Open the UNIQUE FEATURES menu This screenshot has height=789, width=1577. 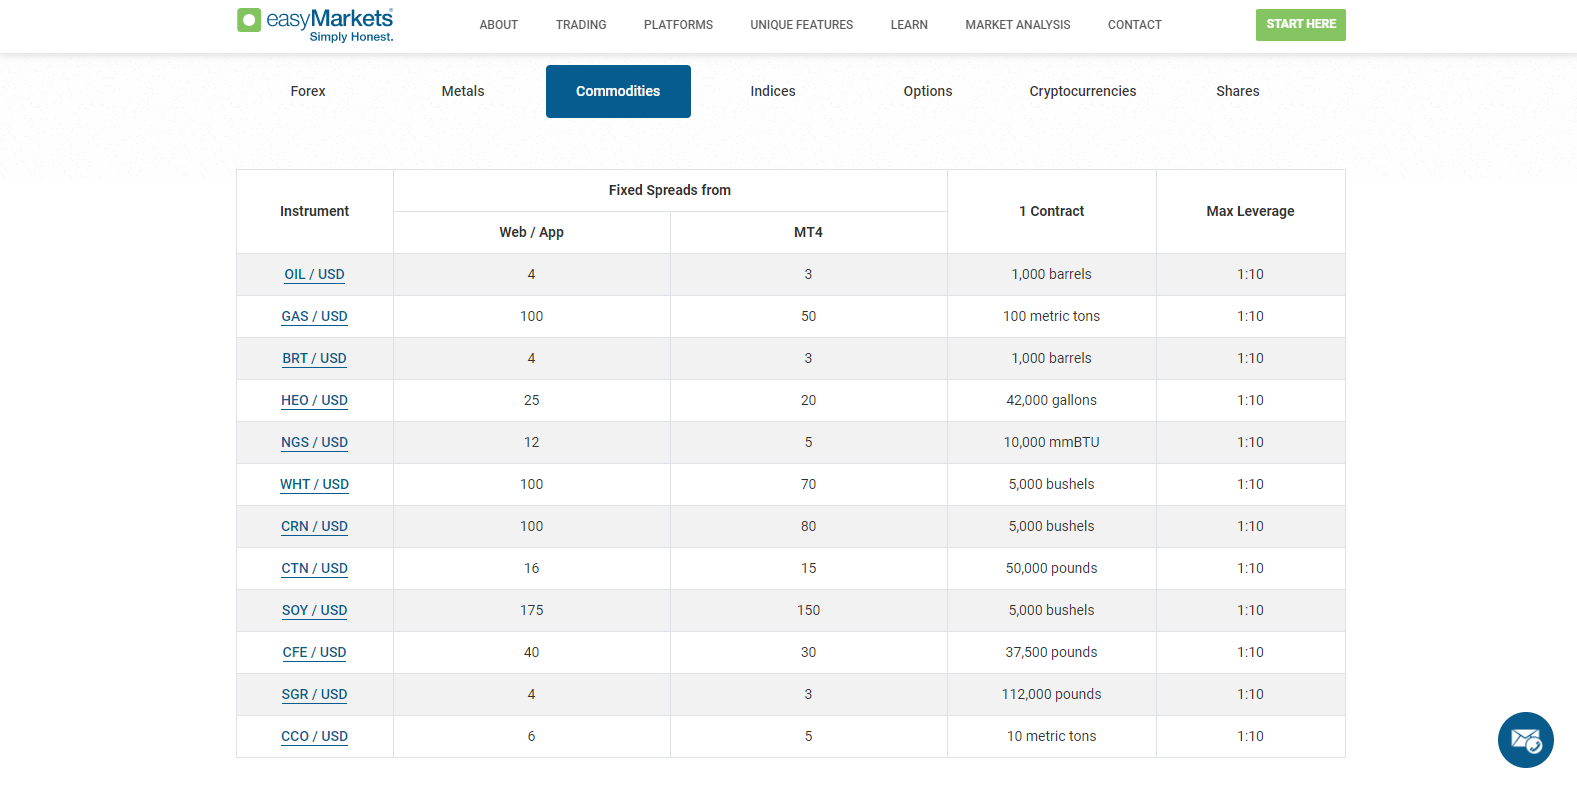click(802, 25)
